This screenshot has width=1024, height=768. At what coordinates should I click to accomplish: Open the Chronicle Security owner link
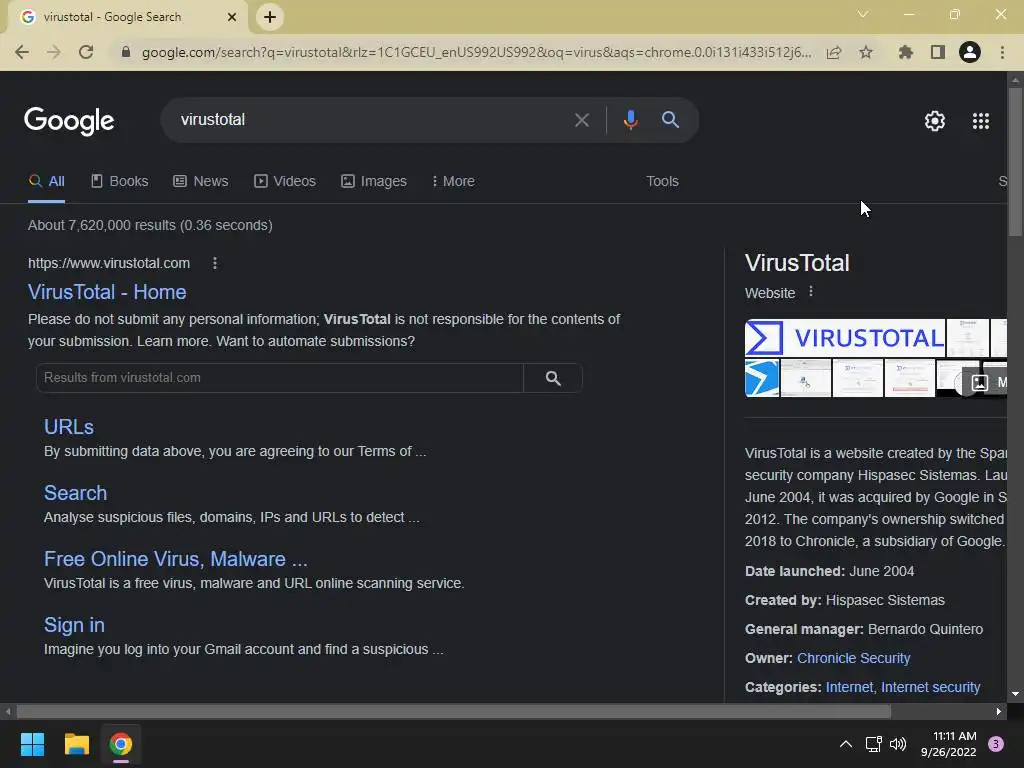[854, 658]
